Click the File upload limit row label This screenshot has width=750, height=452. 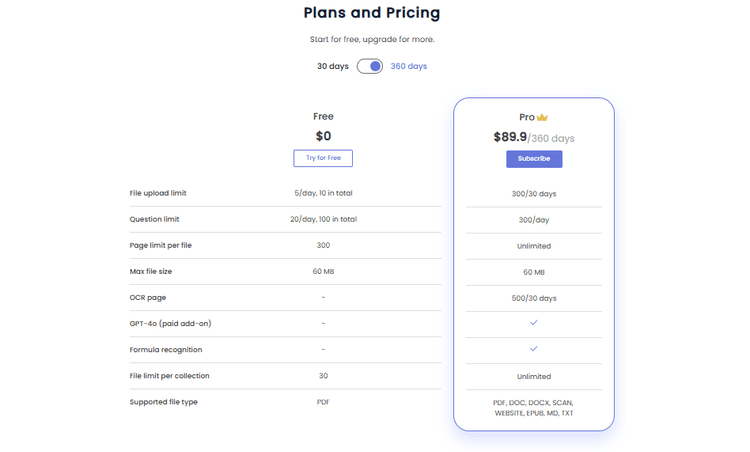pyautogui.click(x=158, y=193)
